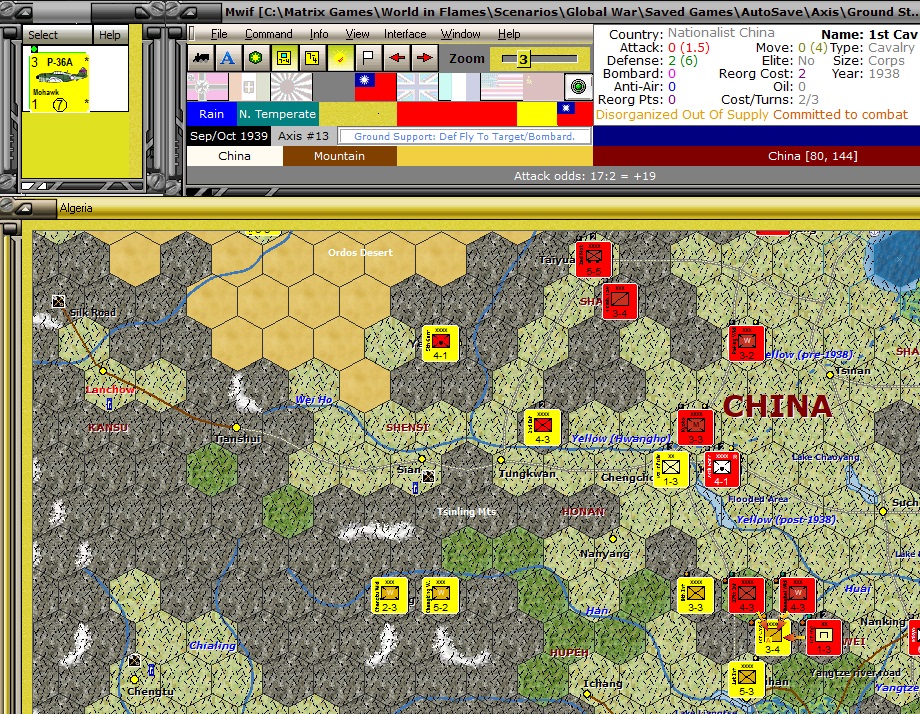
Task: Click the blue letter A toolbar icon
Action: [x=228, y=57]
